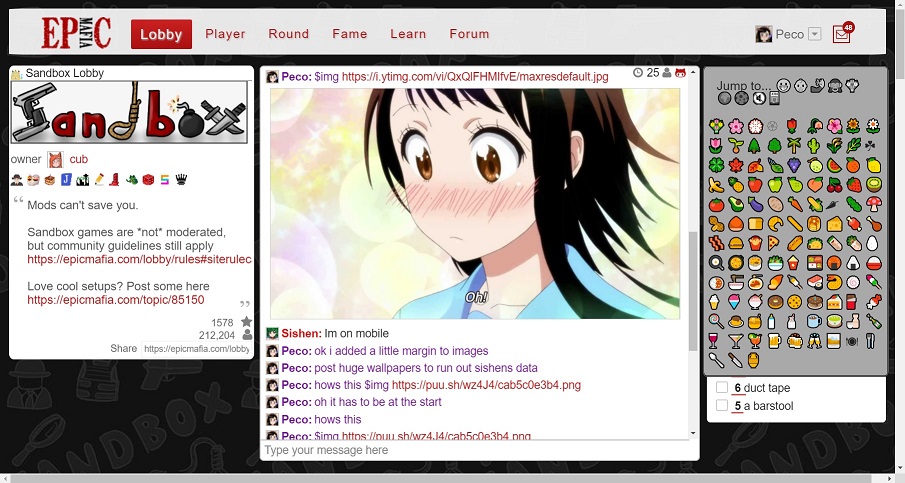Insert the taco emoji
The height and width of the screenshot is (483, 905).
[x=815, y=243]
